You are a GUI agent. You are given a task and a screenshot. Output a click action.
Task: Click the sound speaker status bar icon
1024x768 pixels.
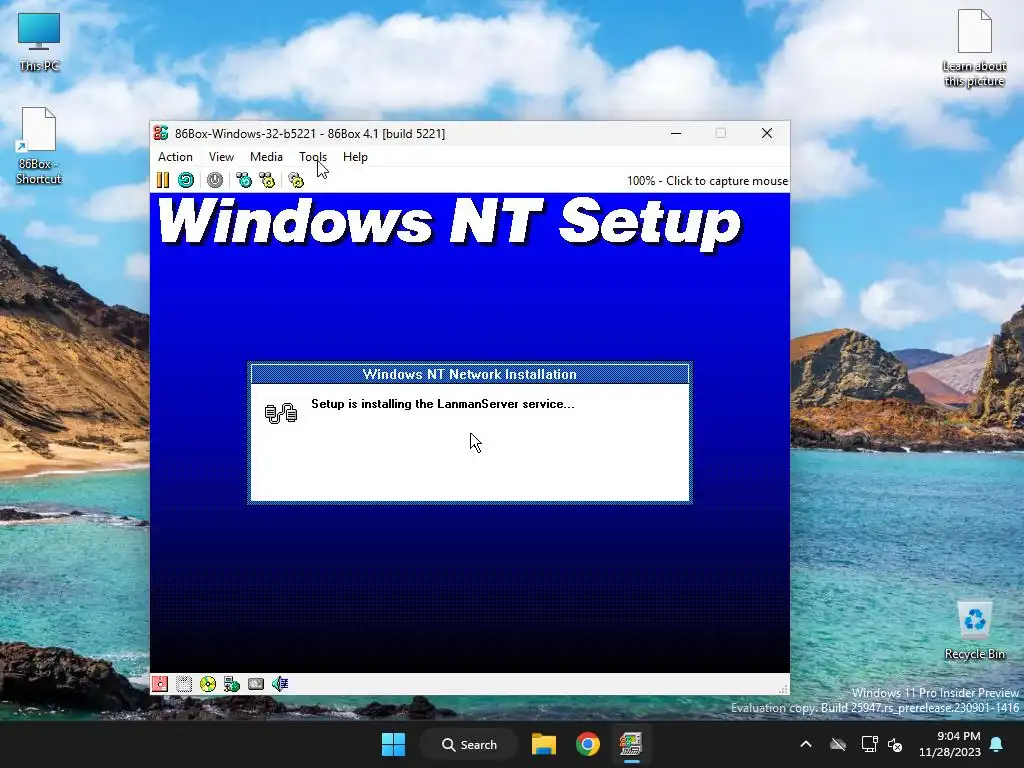click(x=280, y=684)
